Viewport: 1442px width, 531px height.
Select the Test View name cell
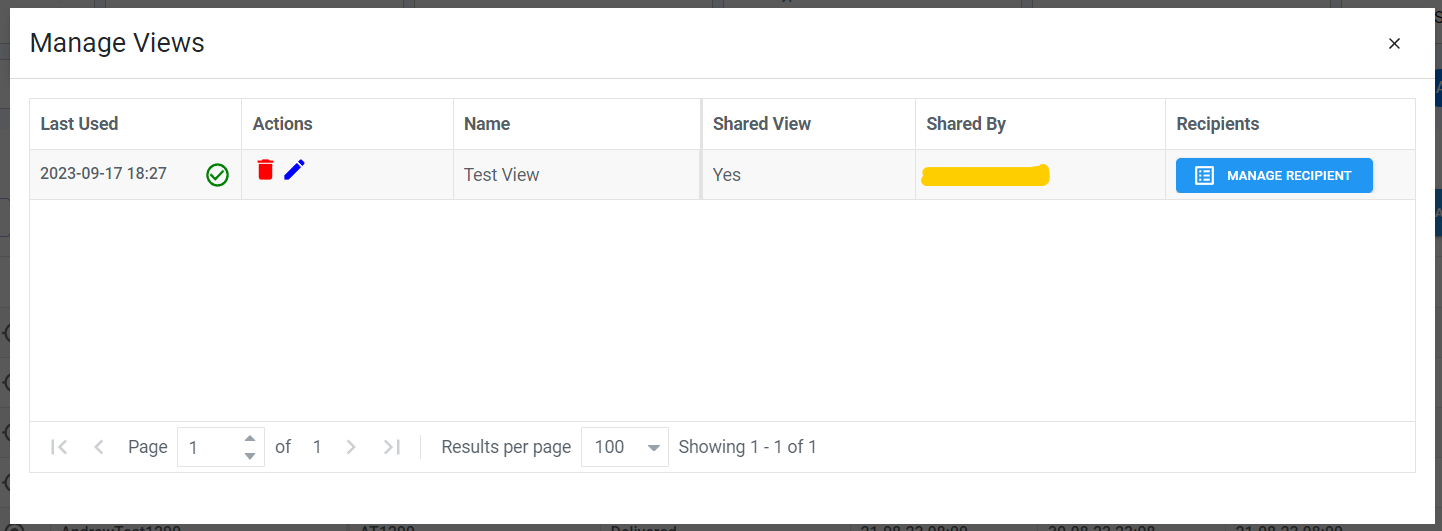coord(502,175)
